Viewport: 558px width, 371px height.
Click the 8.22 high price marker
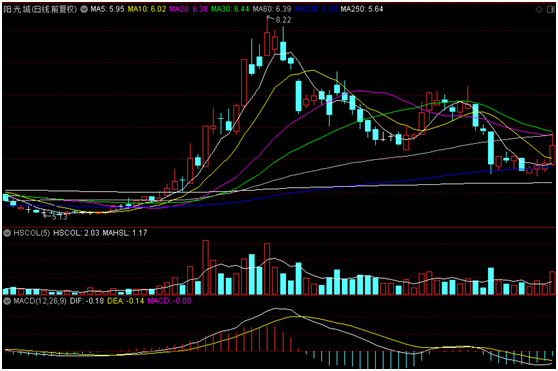point(283,20)
